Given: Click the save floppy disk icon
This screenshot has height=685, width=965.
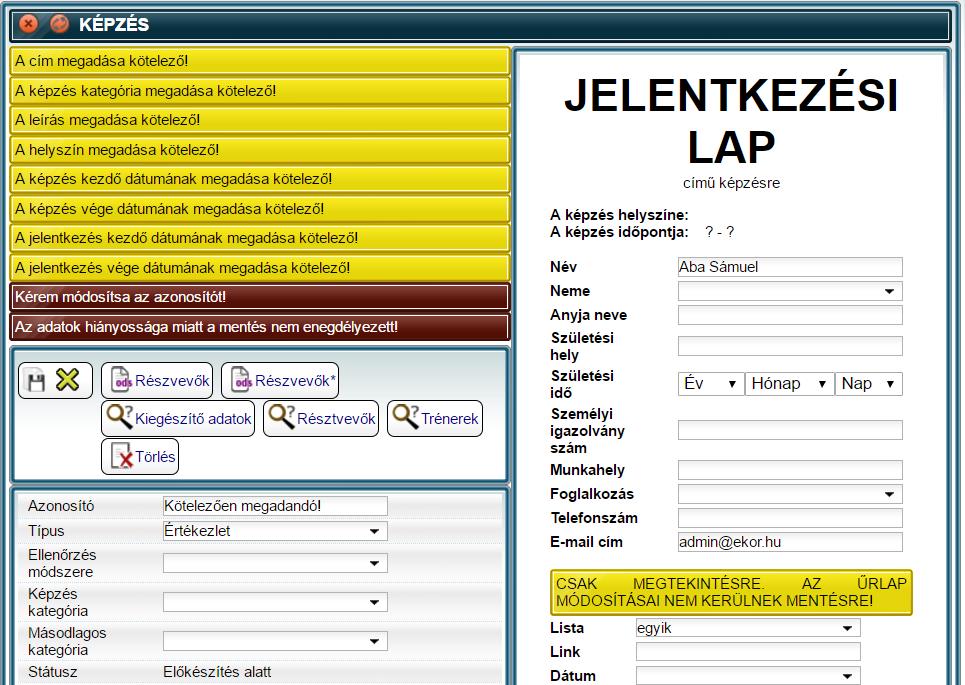Looking at the screenshot, I should [x=36, y=381].
